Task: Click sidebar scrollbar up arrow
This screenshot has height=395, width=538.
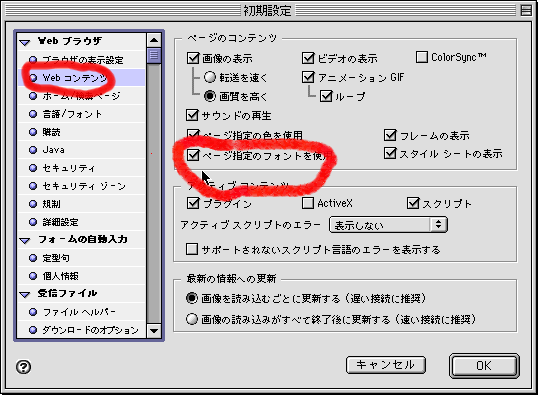Action: [x=154, y=40]
